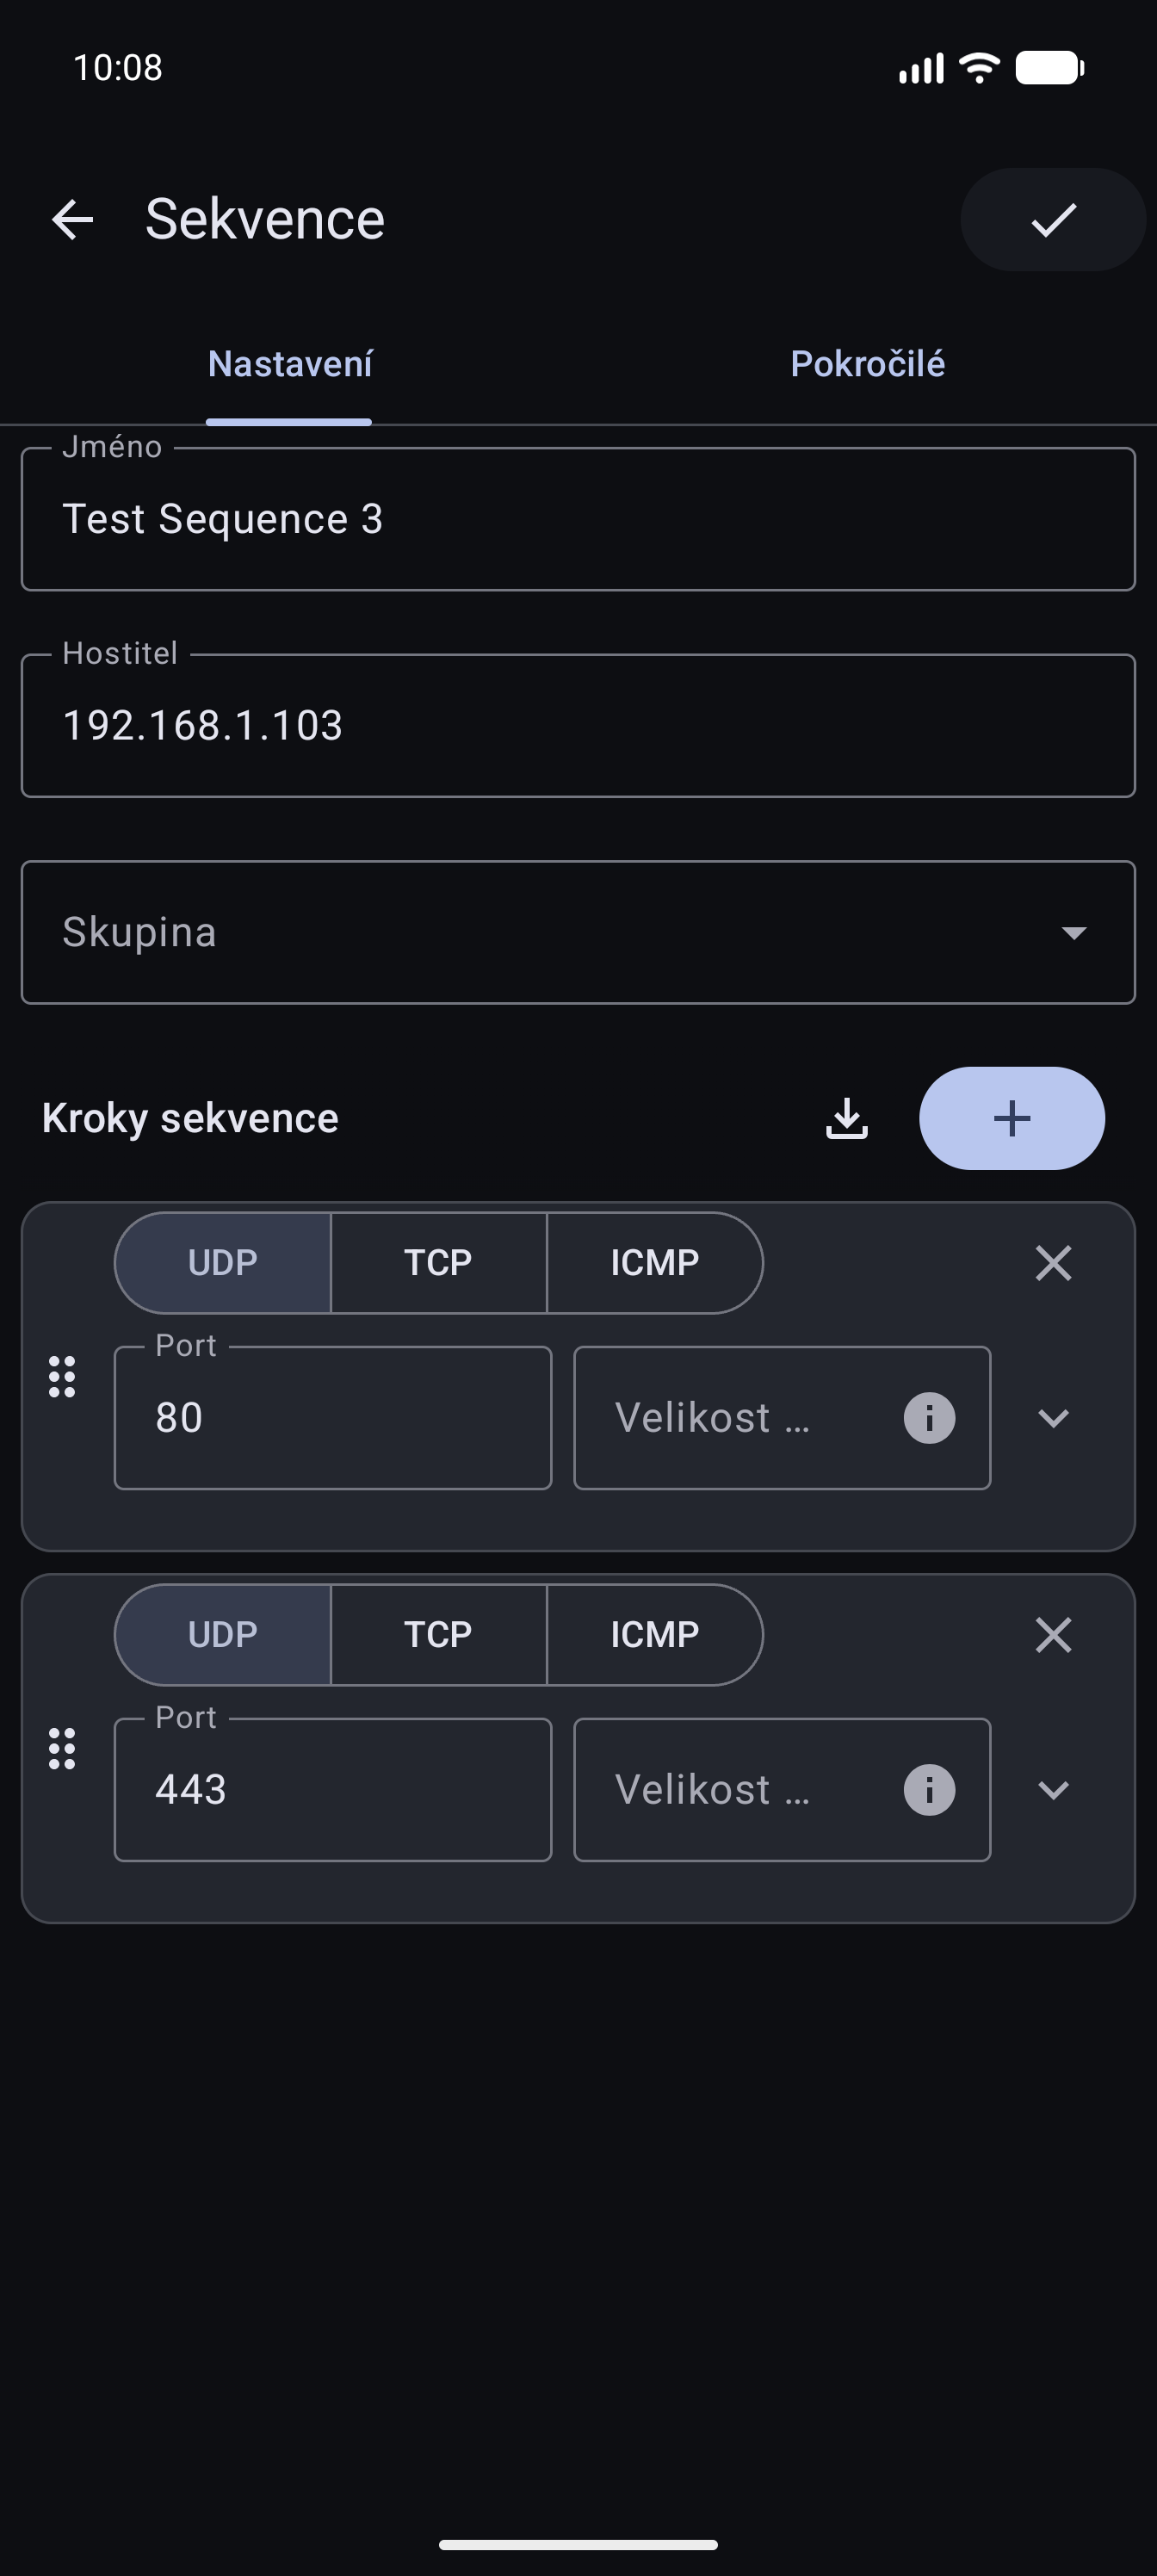Image resolution: width=1157 pixels, height=2576 pixels.
Task: Select TCP for the port 80 step
Action: click(438, 1263)
